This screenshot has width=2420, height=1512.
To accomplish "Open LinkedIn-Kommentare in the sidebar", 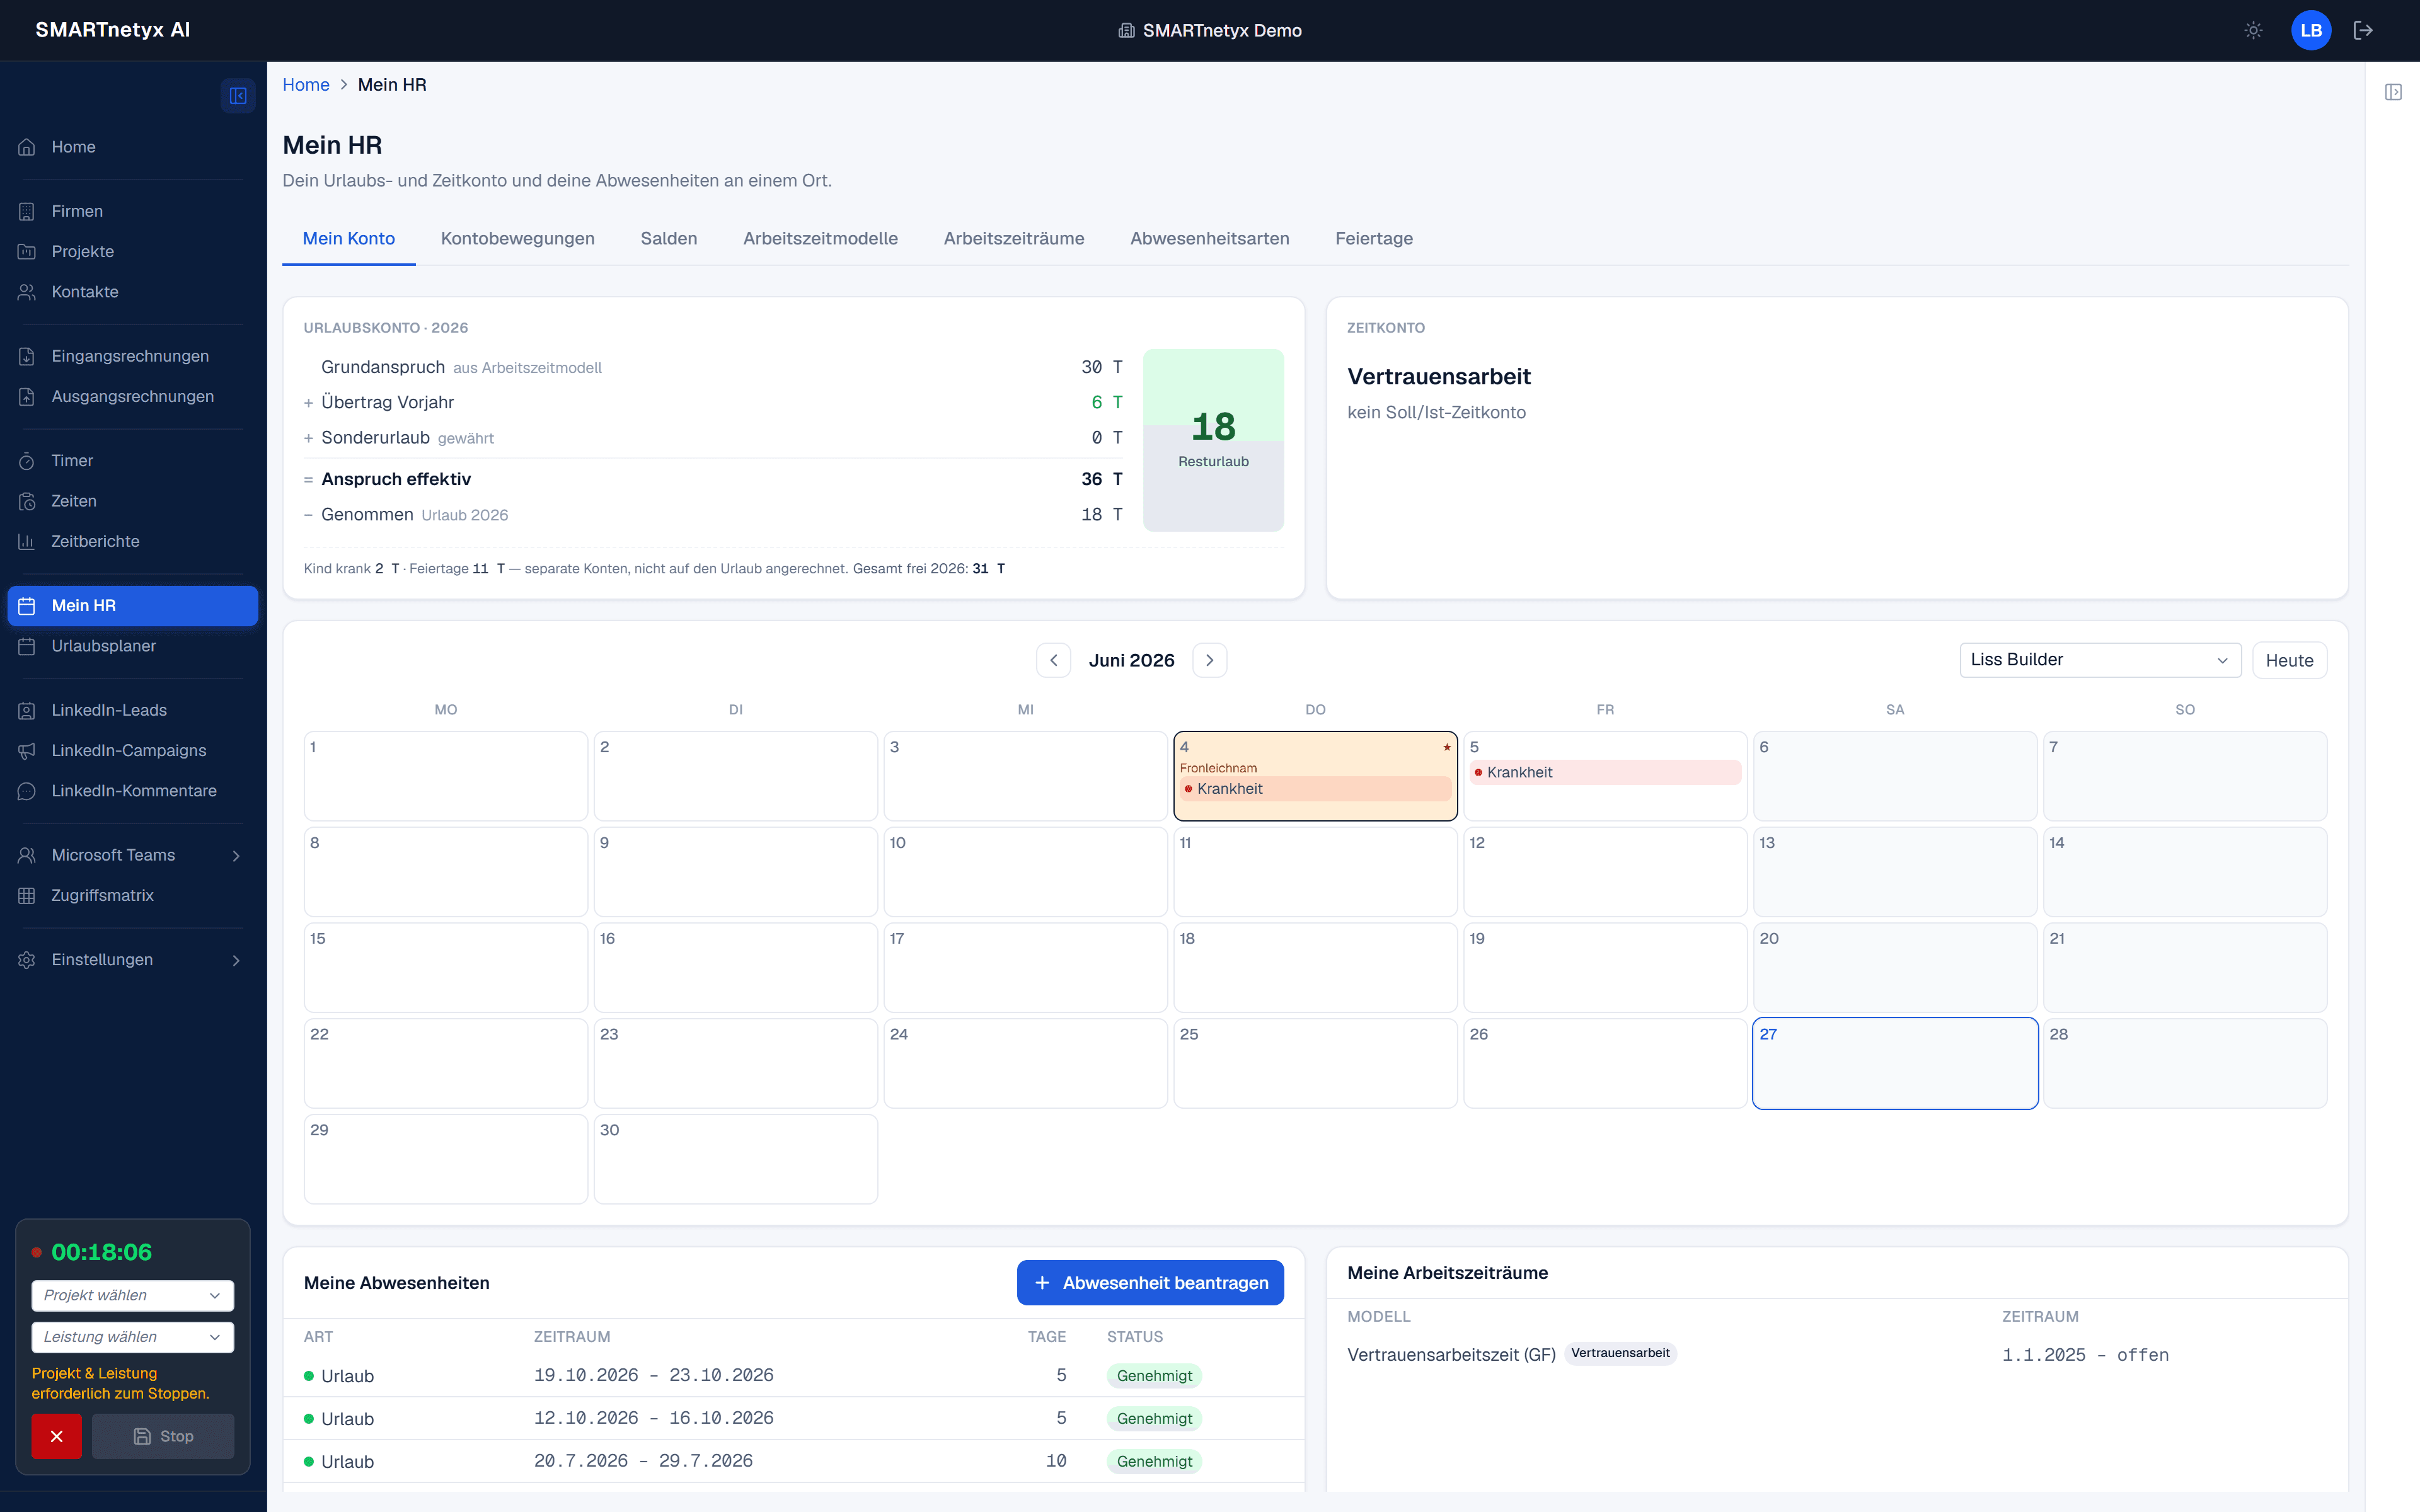I will click(x=132, y=791).
